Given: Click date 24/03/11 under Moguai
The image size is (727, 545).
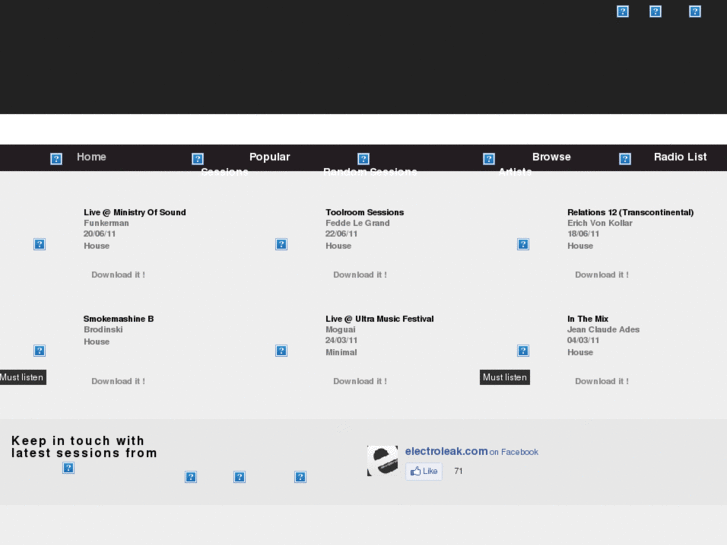Looking at the screenshot, I should coord(341,340).
